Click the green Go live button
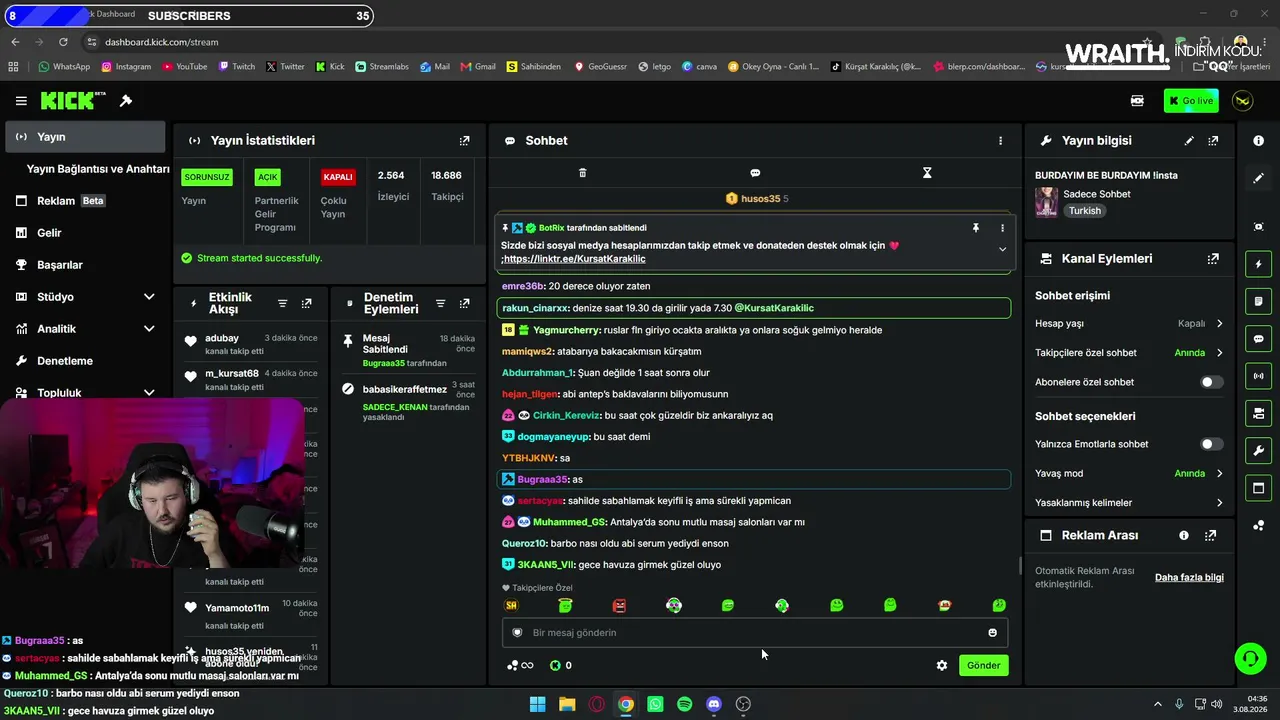 (1191, 101)
